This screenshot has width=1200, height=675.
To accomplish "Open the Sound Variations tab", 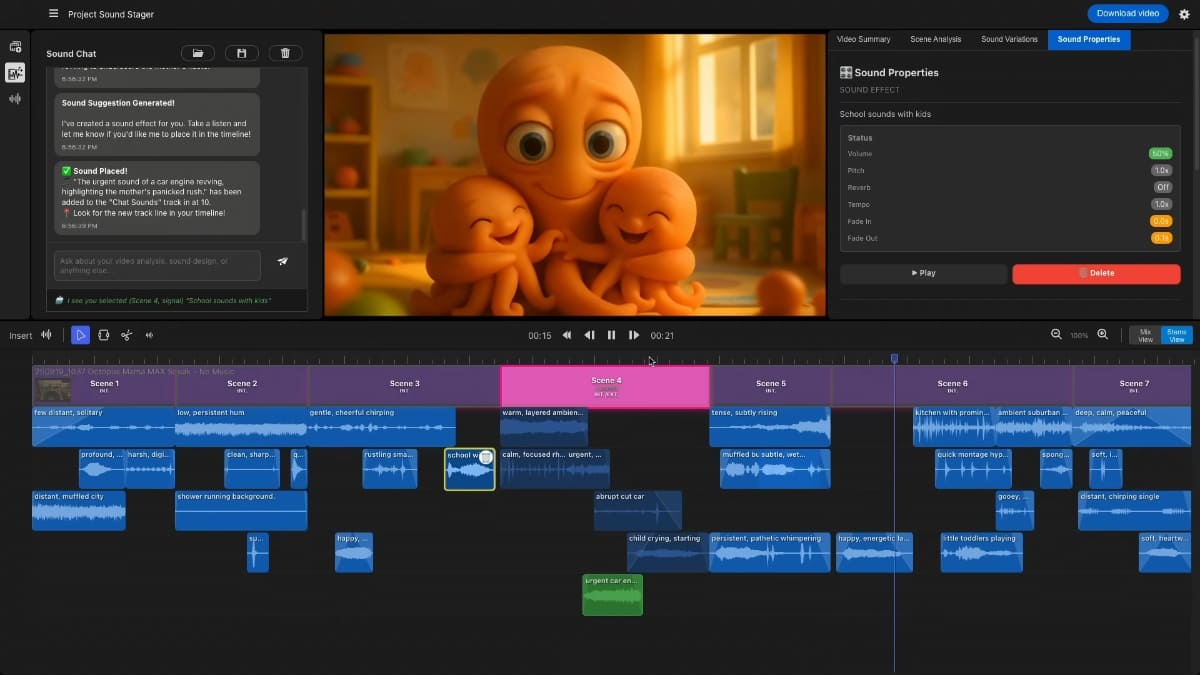I will [1009, 39].
